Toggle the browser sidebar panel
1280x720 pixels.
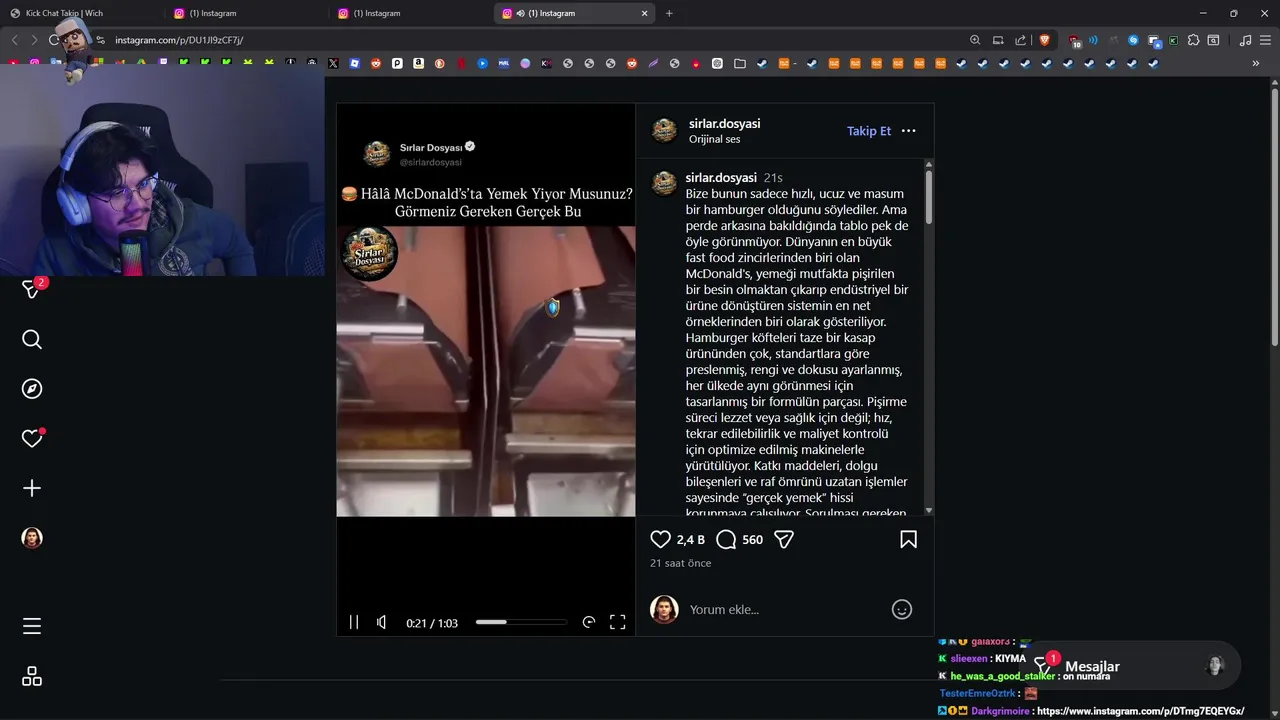pyautogui.click(x=1213, y=40)
